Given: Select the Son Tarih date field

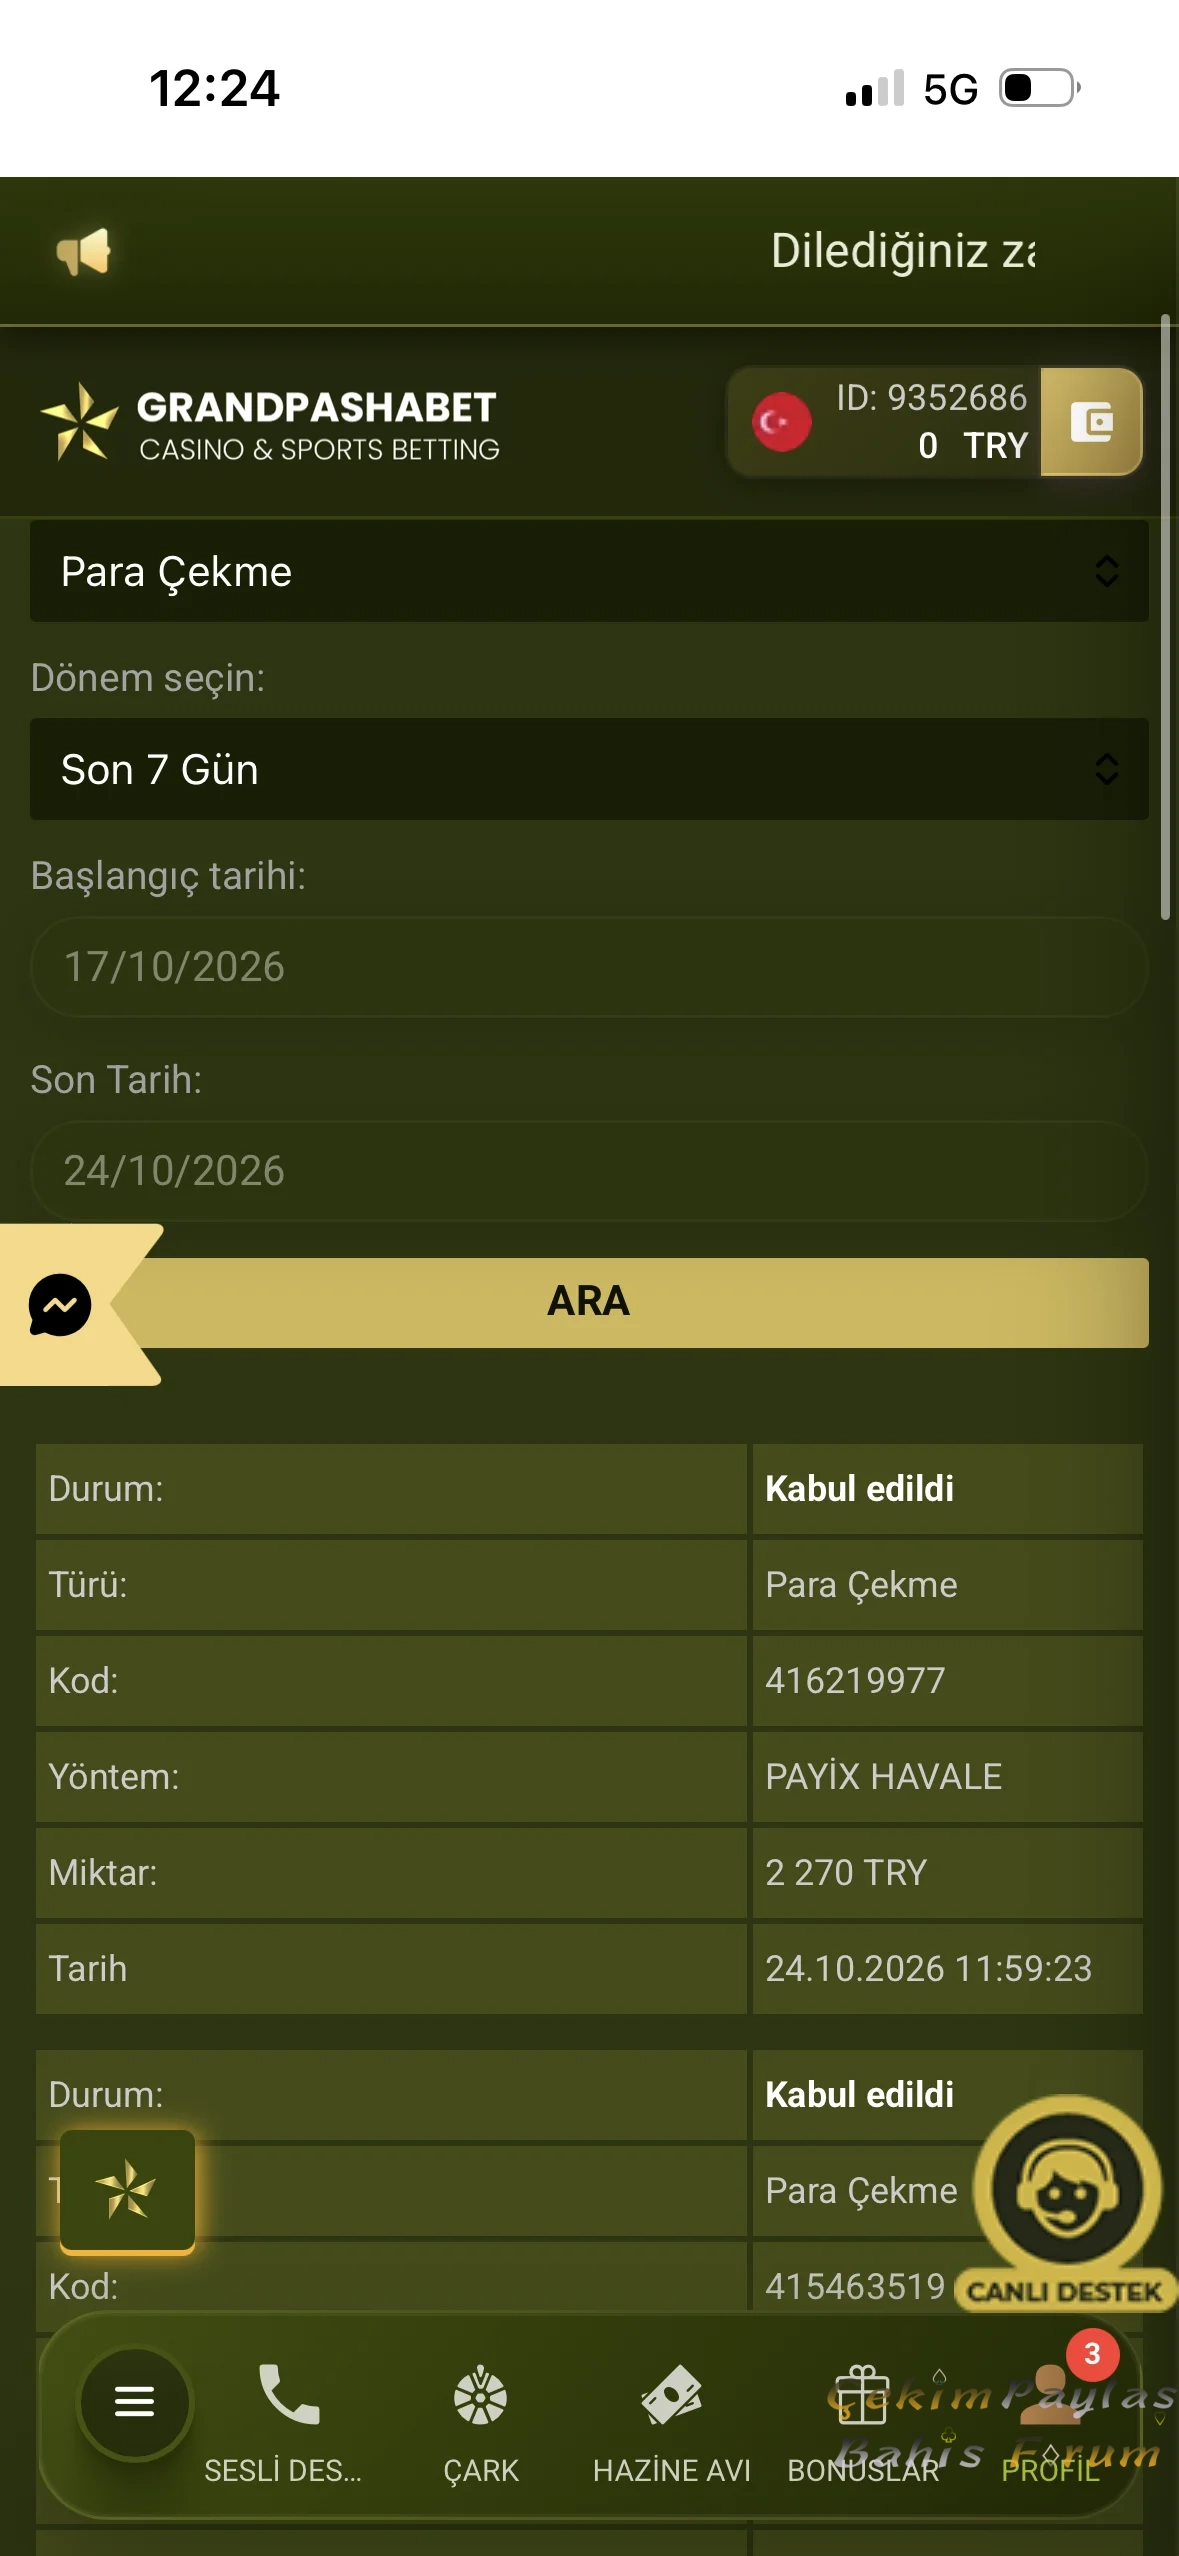Looking at the screenshot, I should click(589, 1171).
